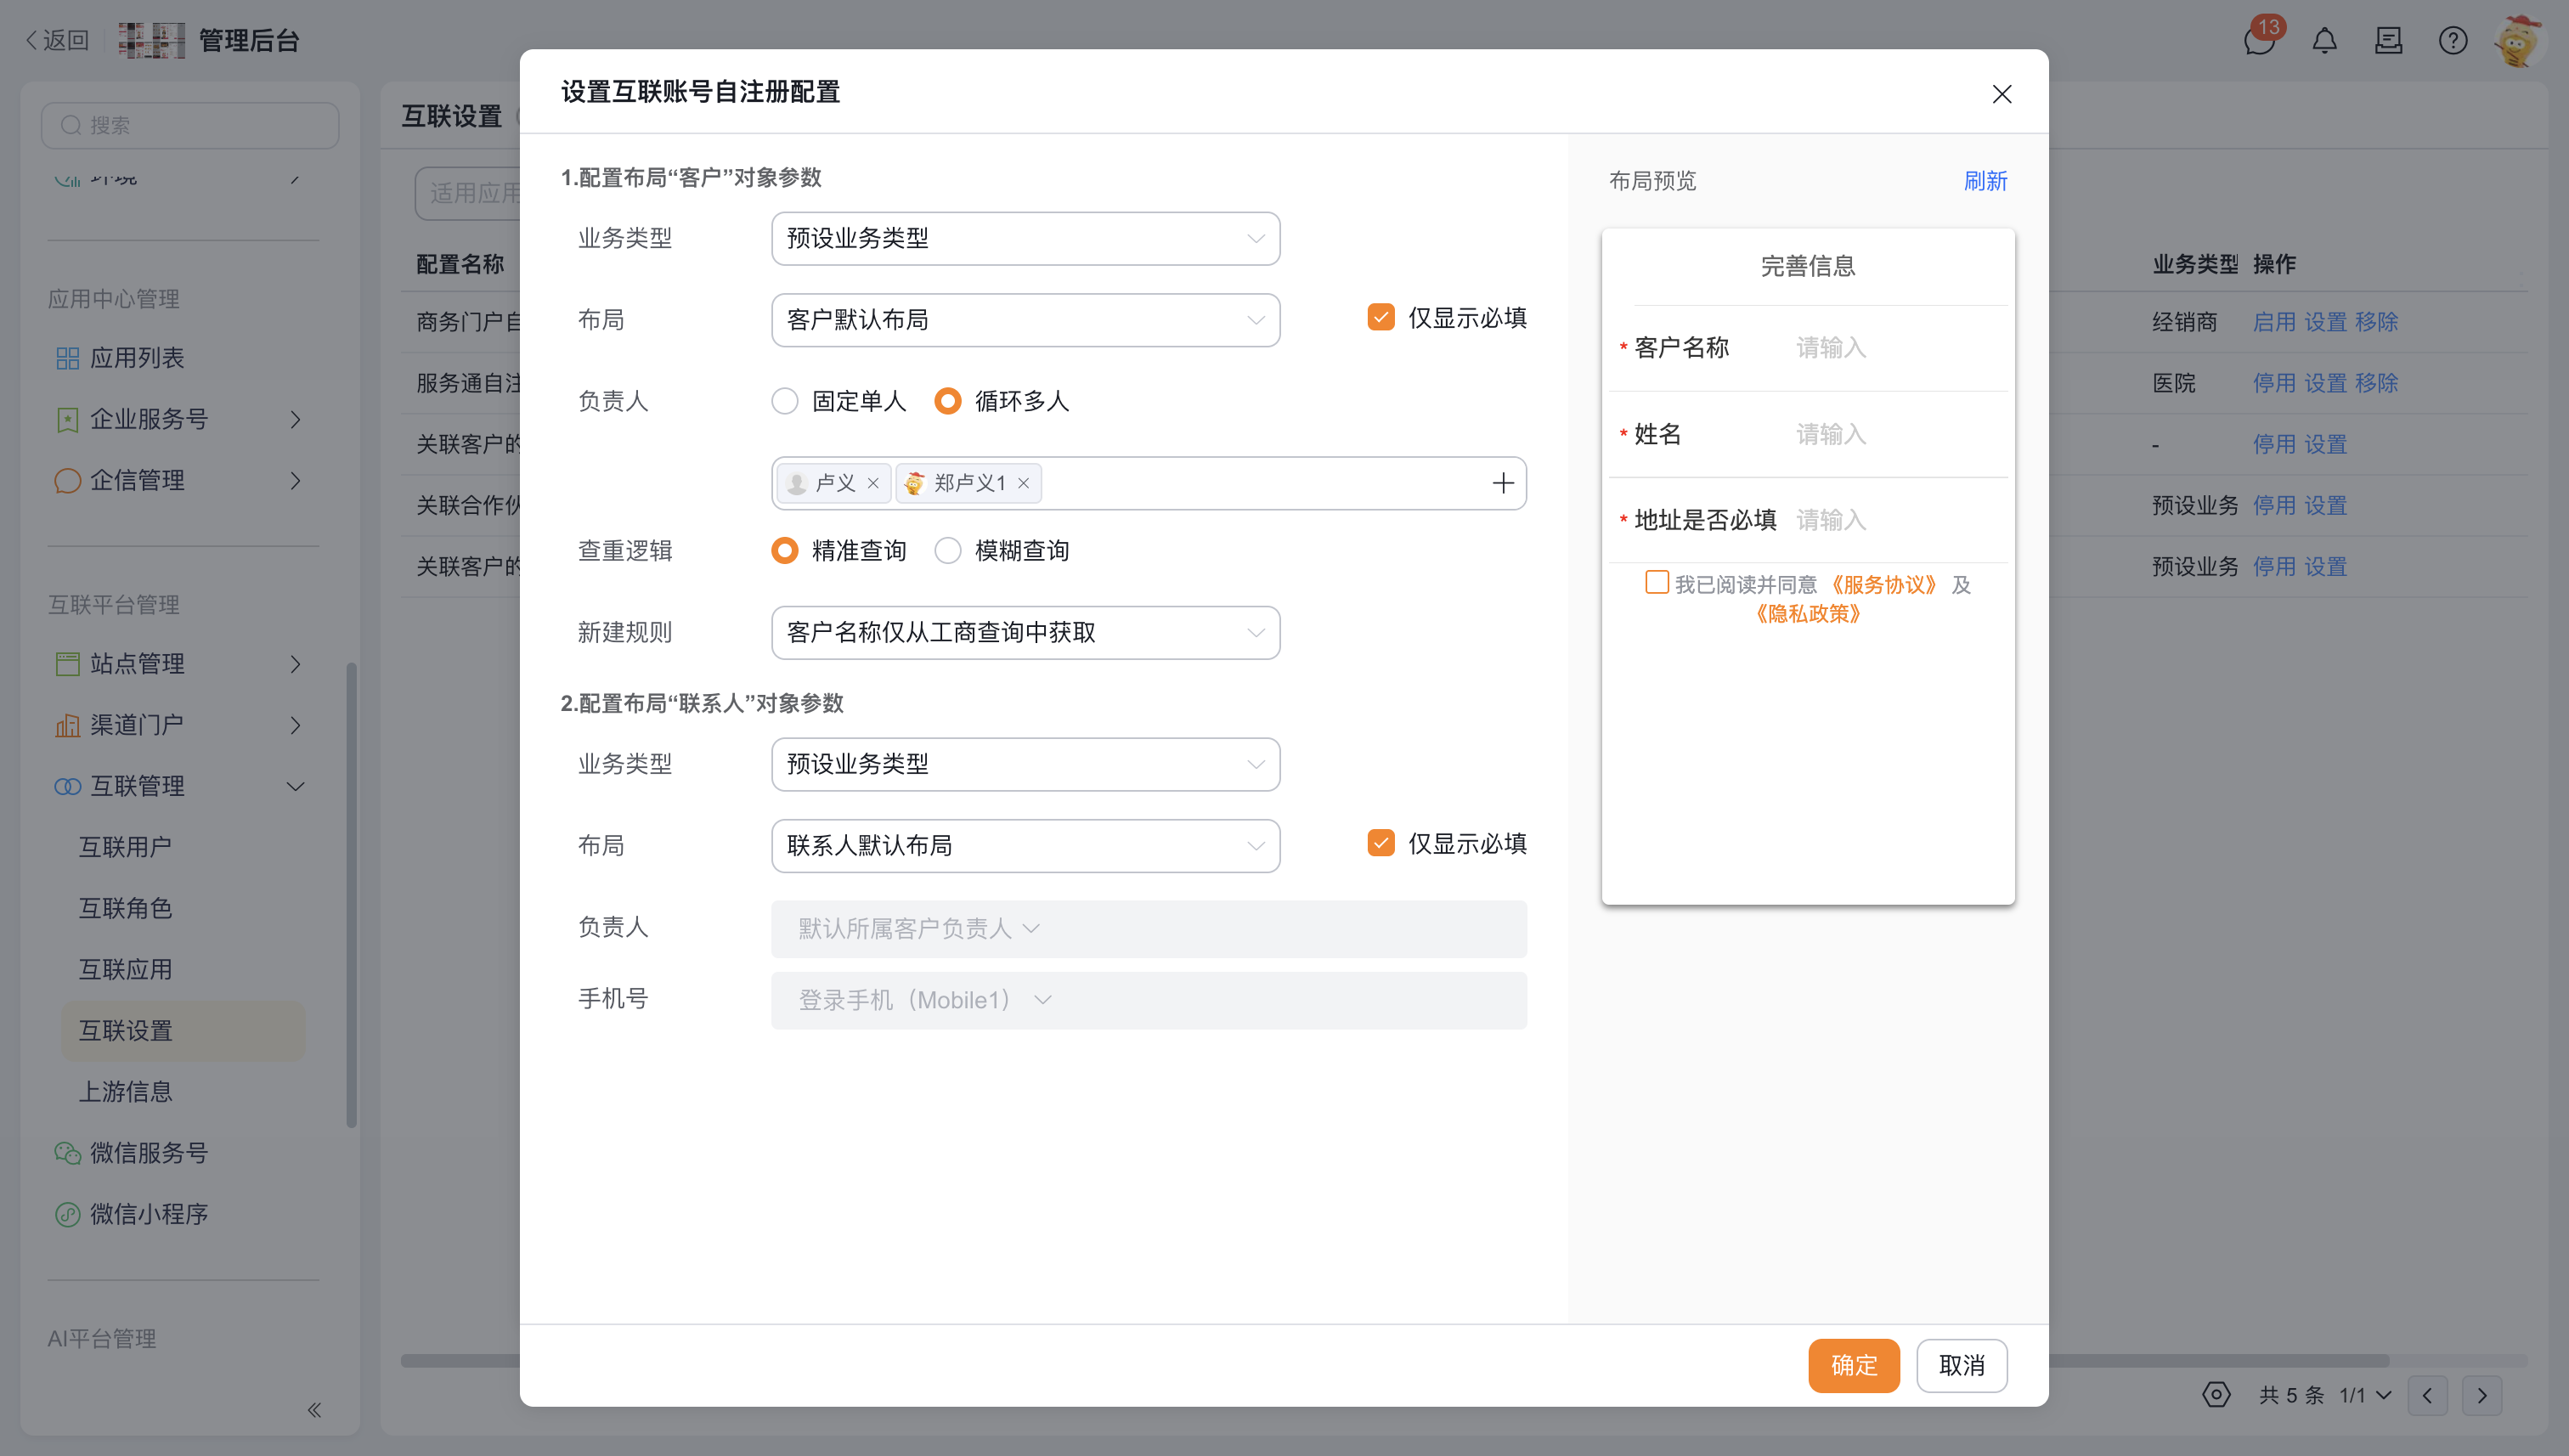Select the 固定单人 owner option
The height and width of the screenshot is (1456, 2569).
point(784,401)
